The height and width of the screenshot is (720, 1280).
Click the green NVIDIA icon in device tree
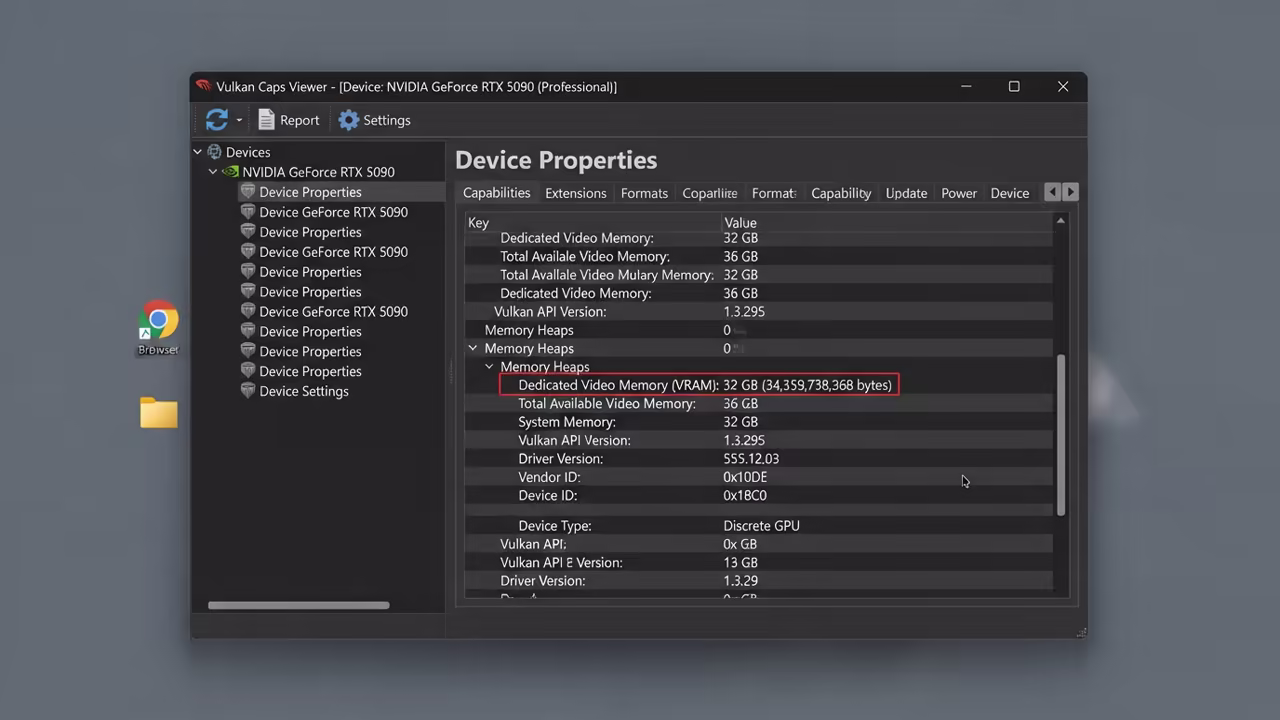click(x=230, y=172)
